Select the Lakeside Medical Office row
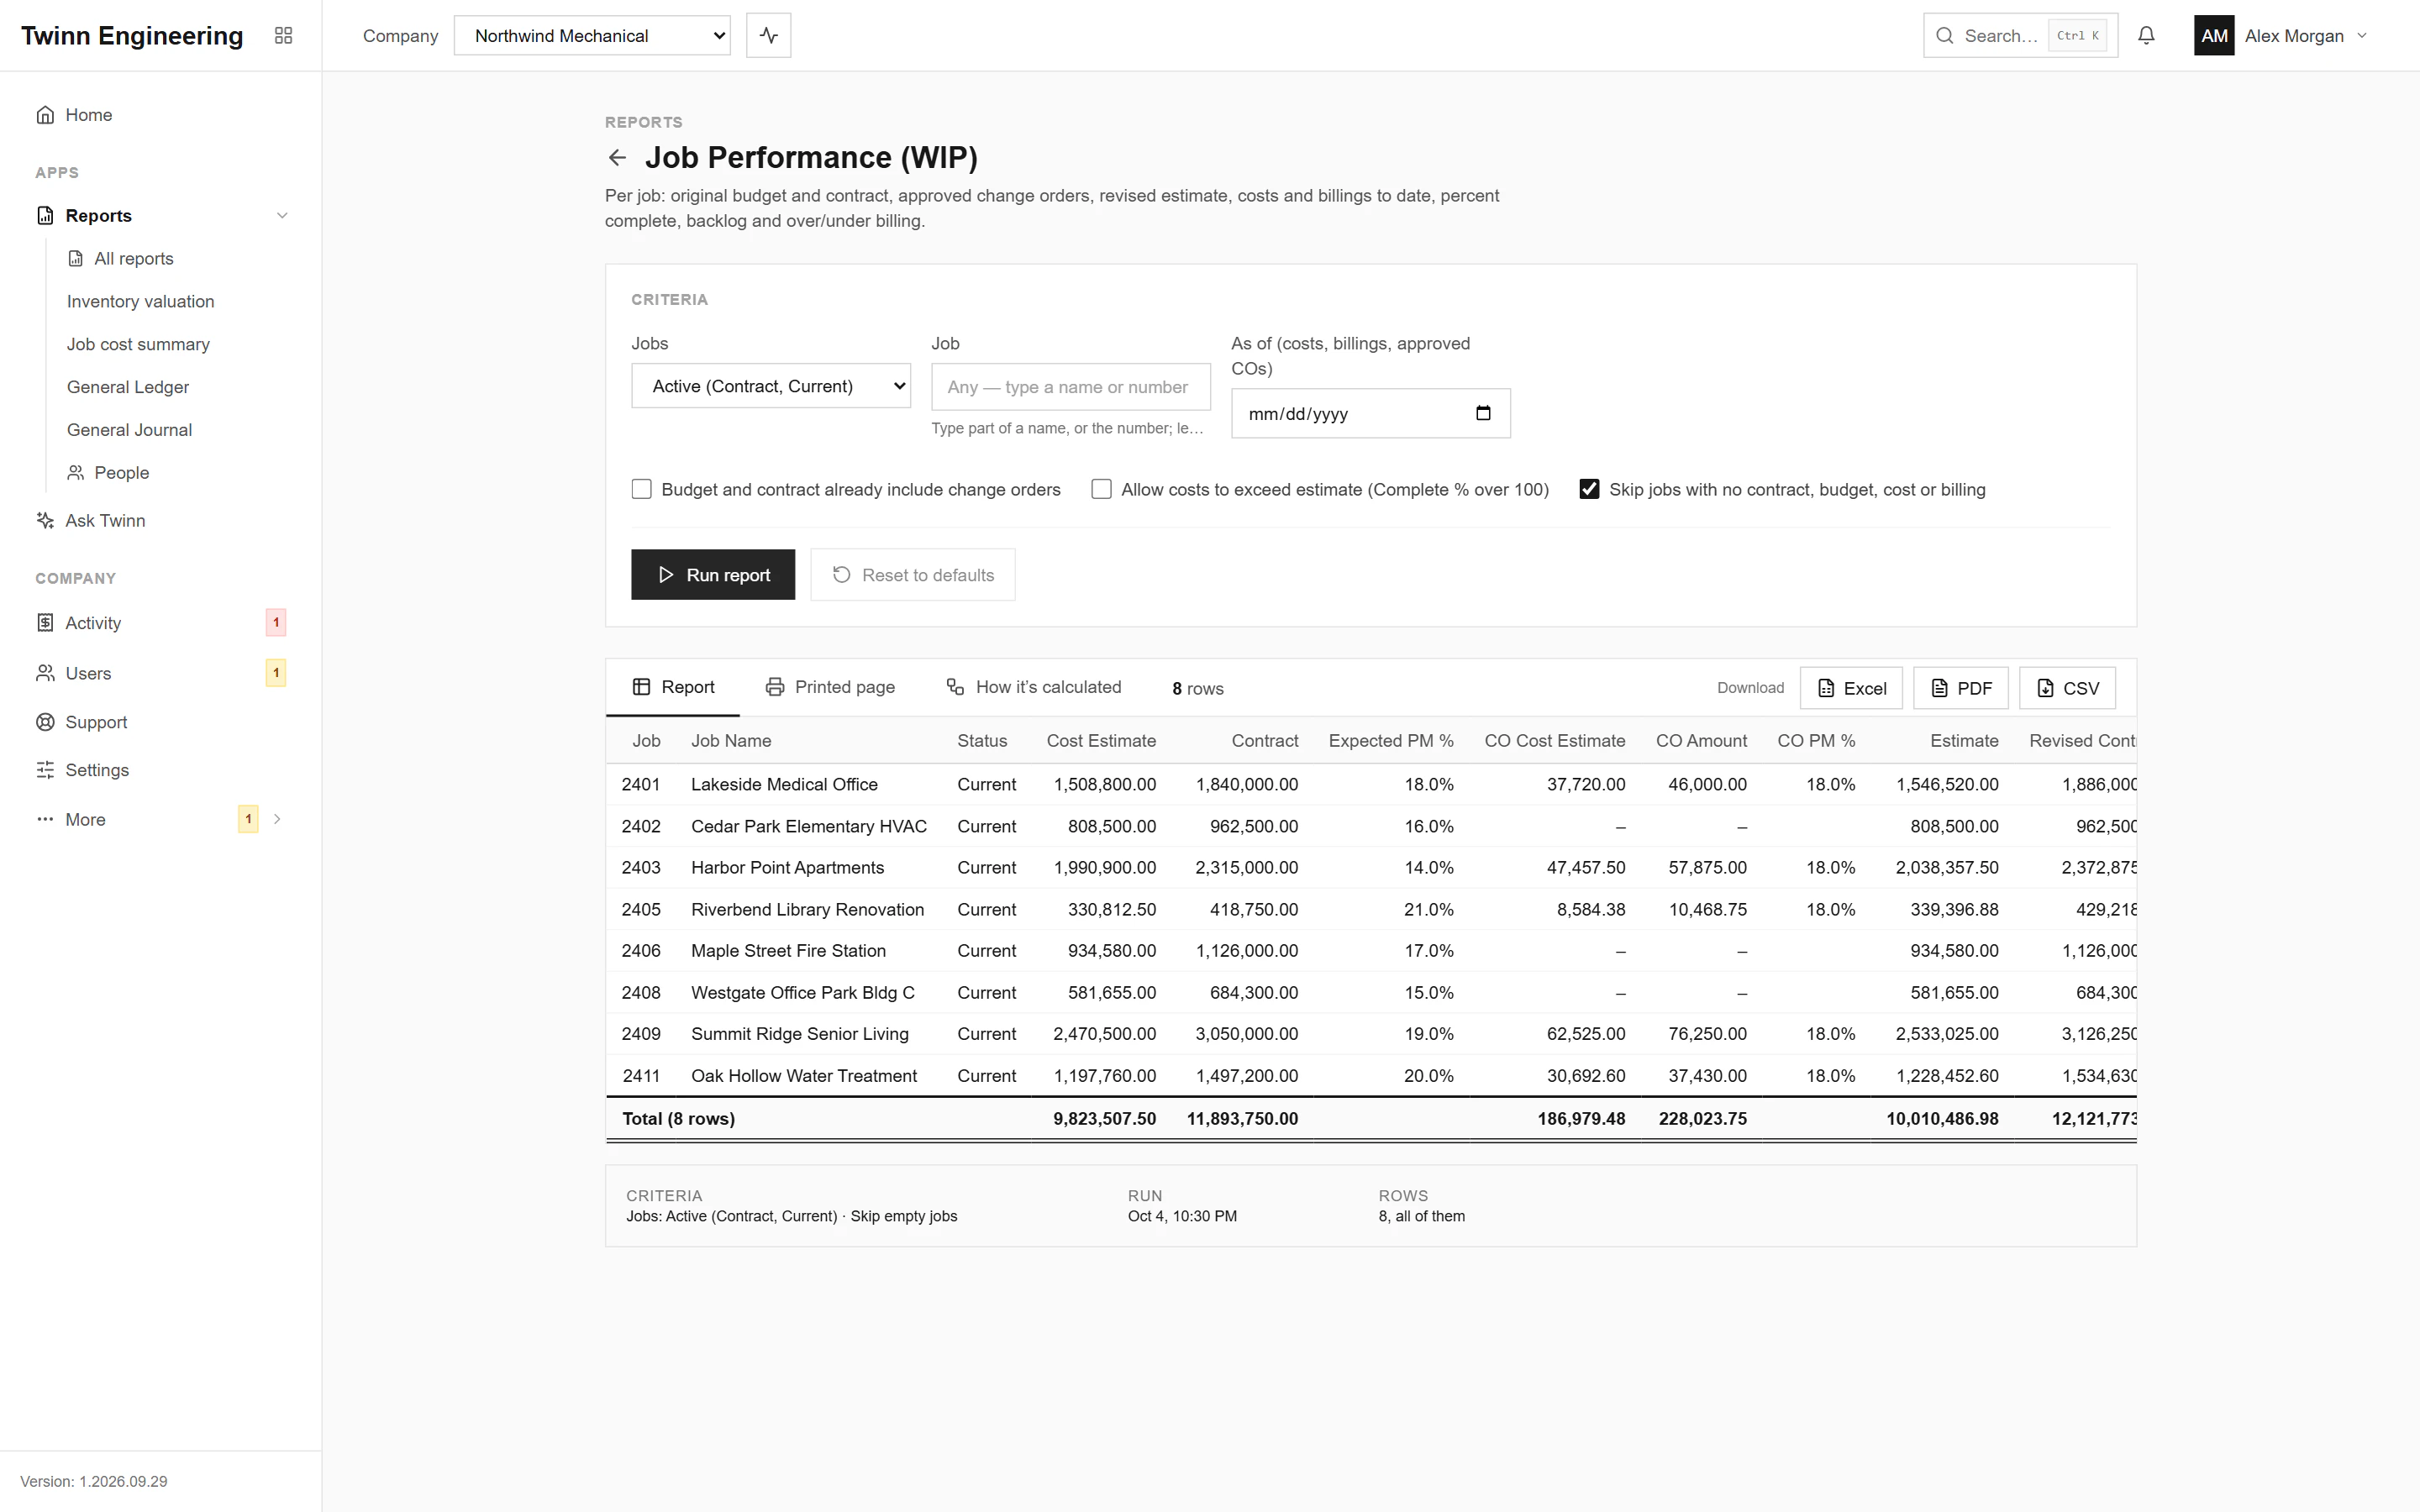The width and height of the screenshot is (2420, 1512). click(x=1371, y=785)
